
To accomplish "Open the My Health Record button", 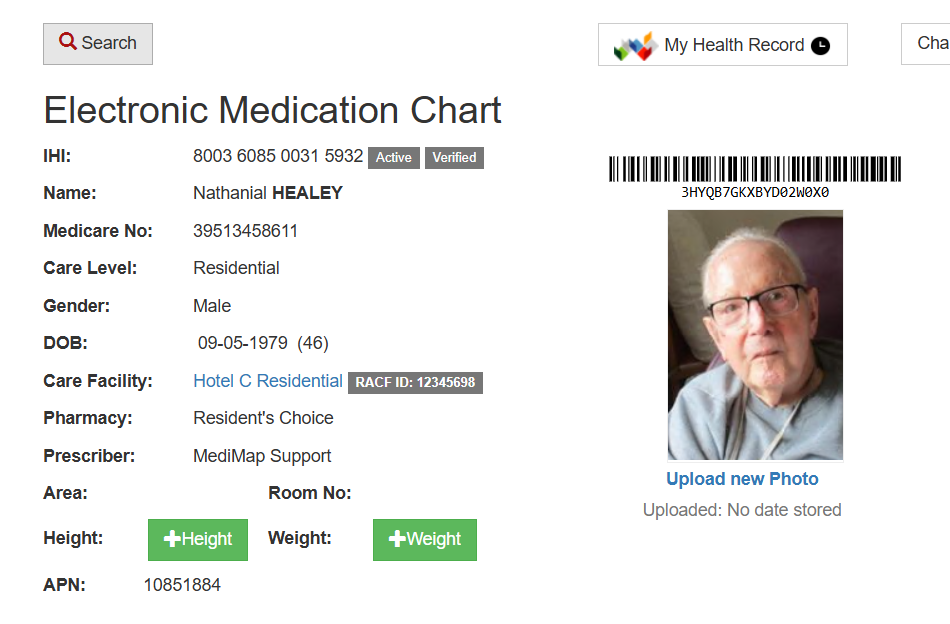I will click(722, 45).
